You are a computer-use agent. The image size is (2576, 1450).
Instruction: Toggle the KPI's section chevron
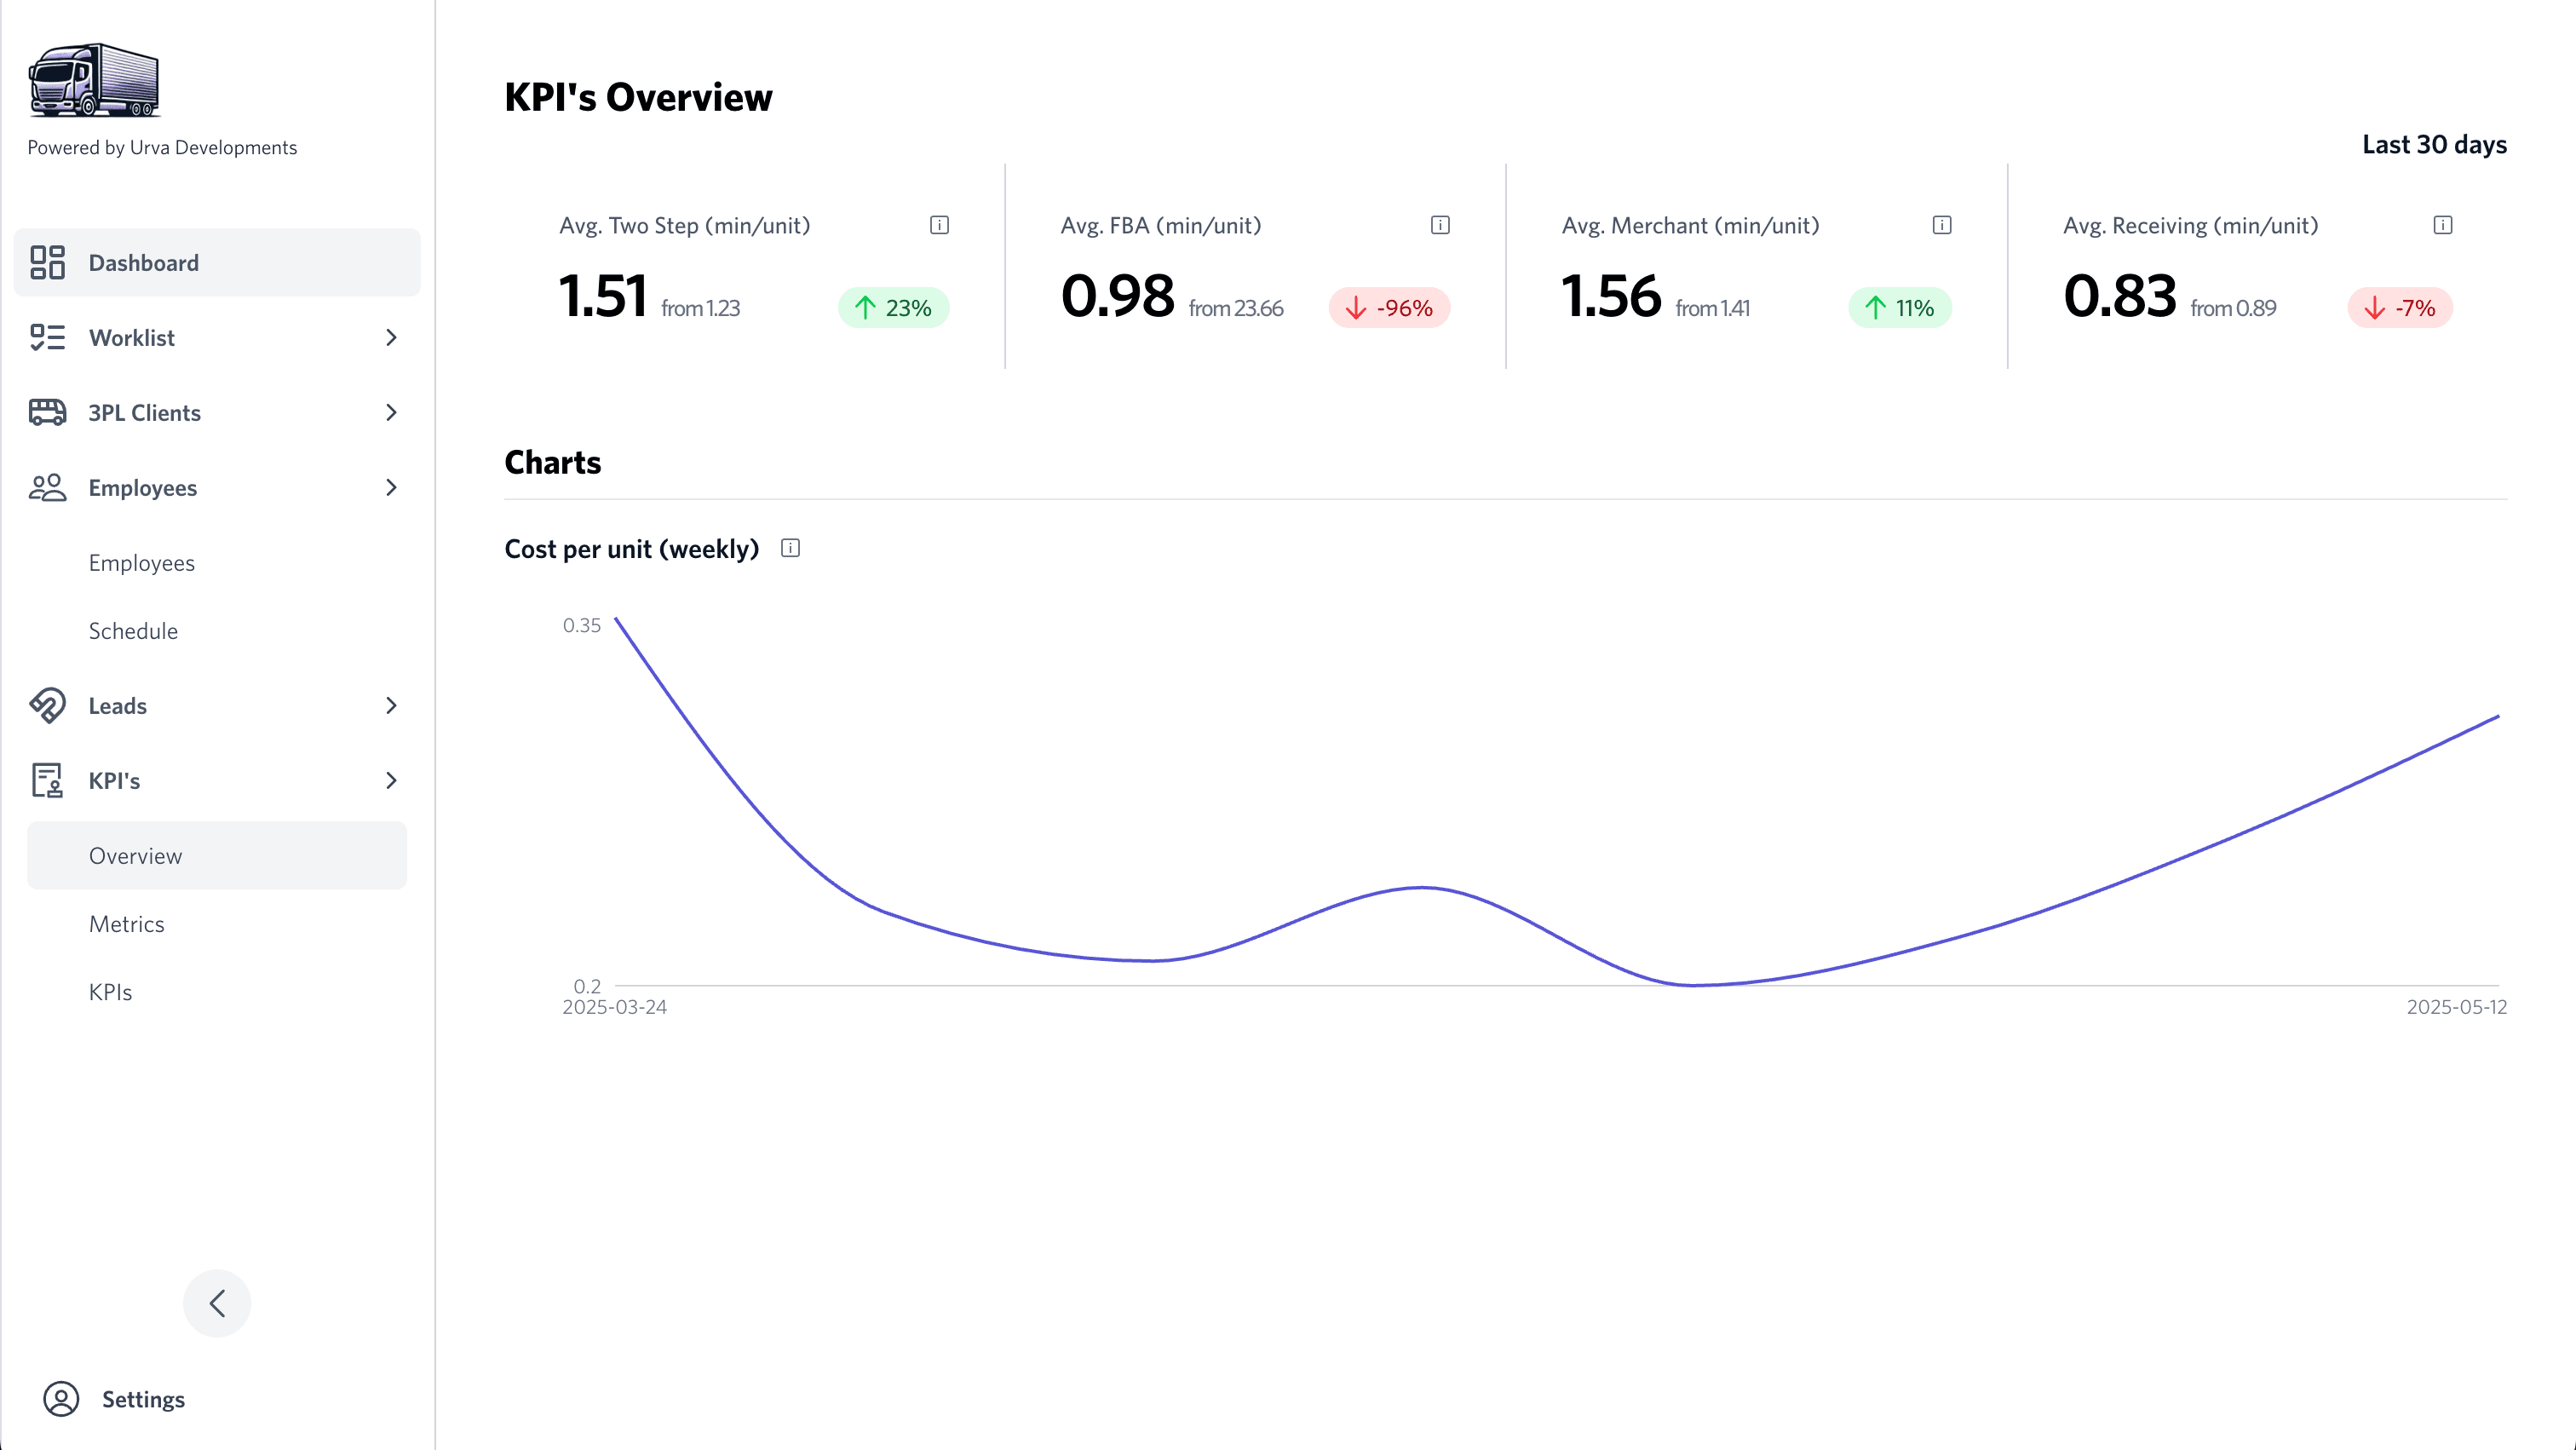tap(391, 781)
